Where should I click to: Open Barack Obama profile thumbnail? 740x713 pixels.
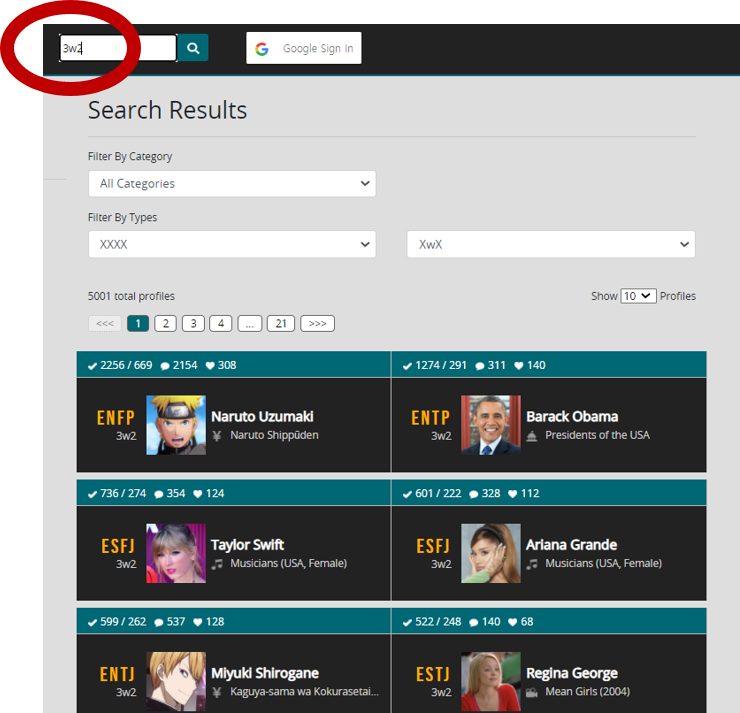tap(491, 425)
